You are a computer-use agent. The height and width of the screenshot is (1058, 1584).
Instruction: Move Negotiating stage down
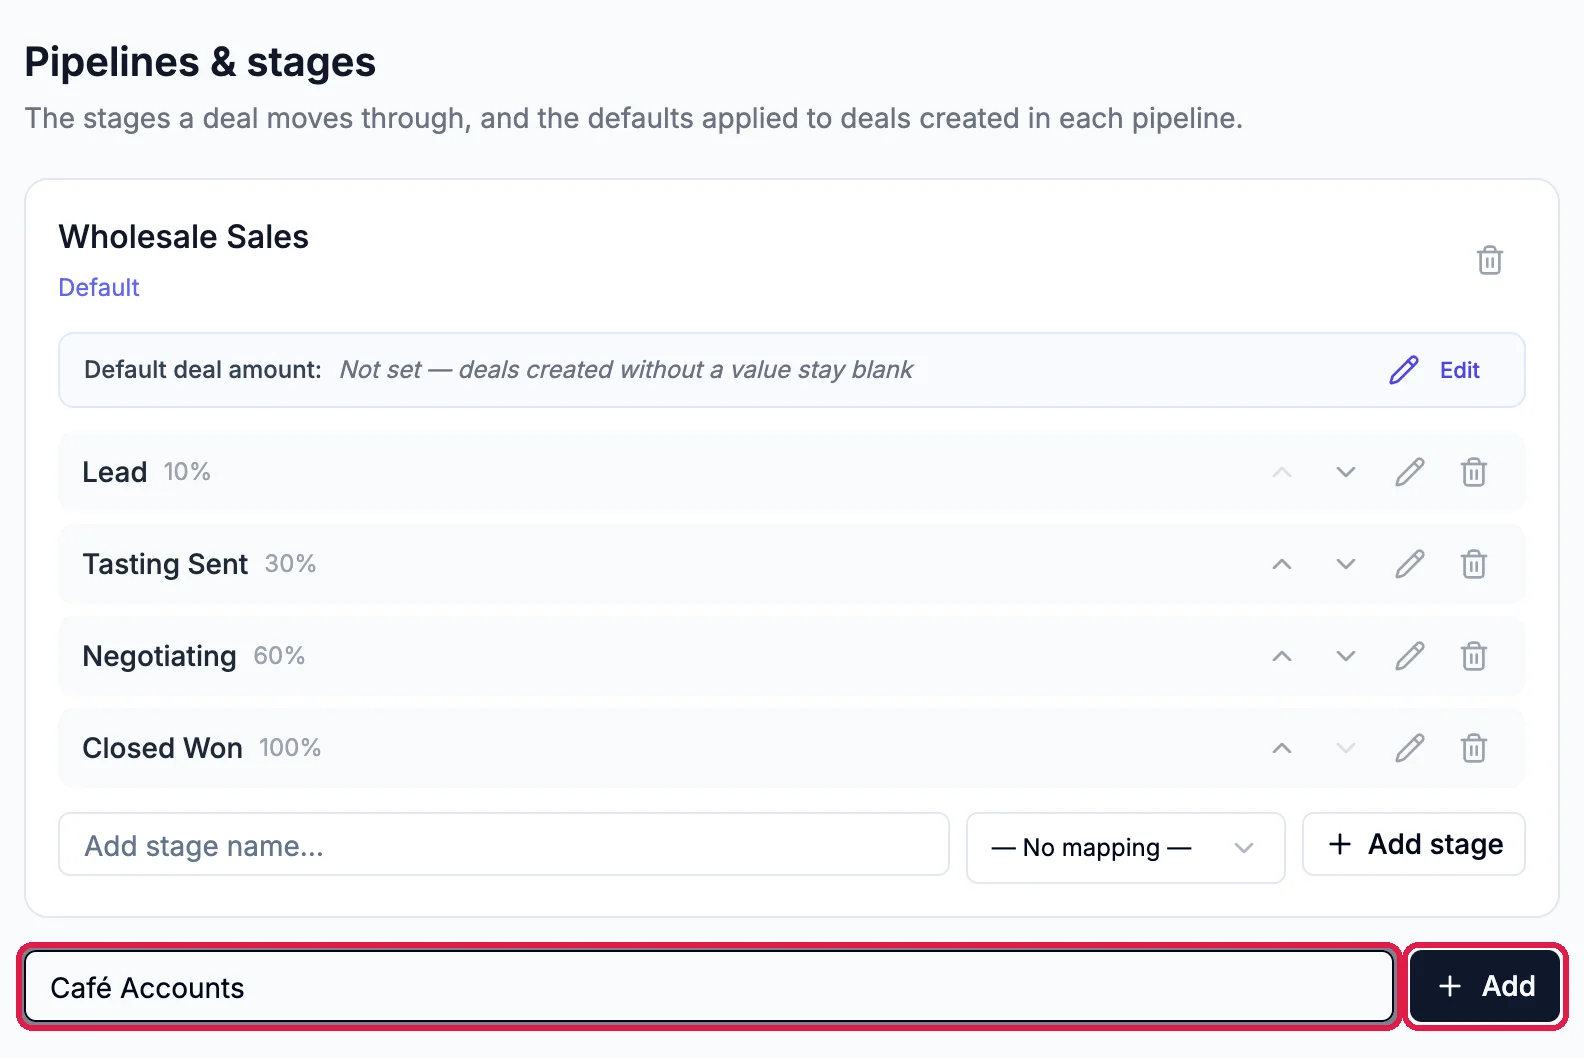(x=1346, y=656)
